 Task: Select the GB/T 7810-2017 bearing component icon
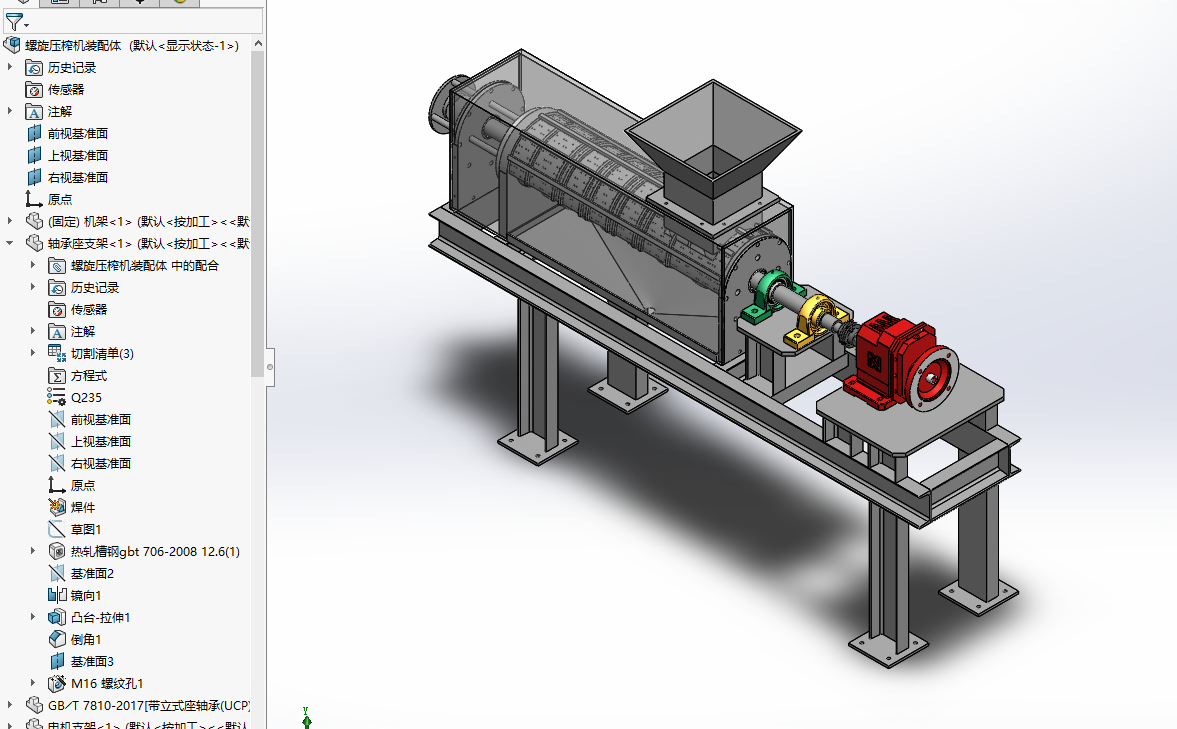34,705
